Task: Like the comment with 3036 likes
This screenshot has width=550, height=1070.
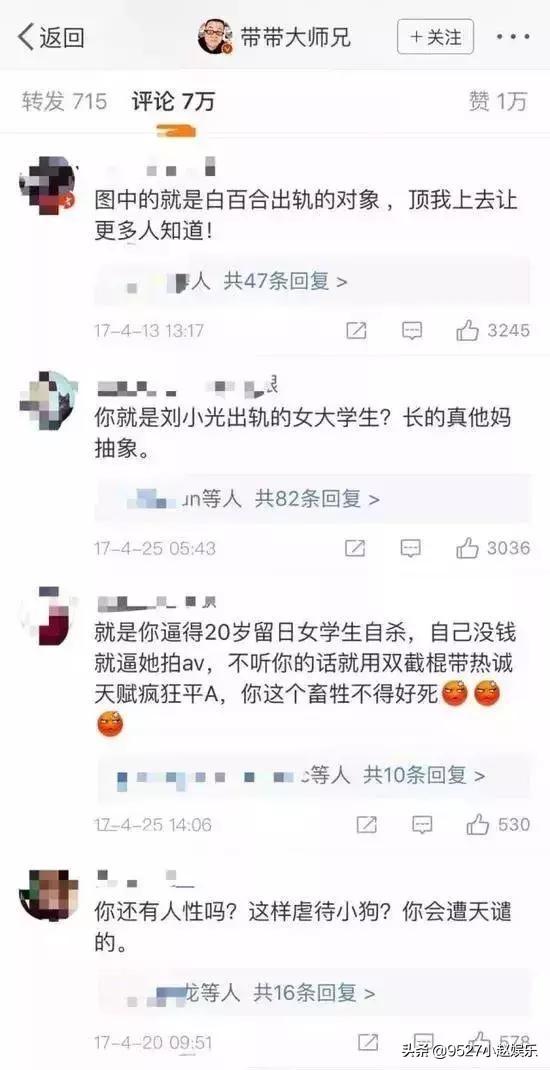Action: (x=467, y=547)
